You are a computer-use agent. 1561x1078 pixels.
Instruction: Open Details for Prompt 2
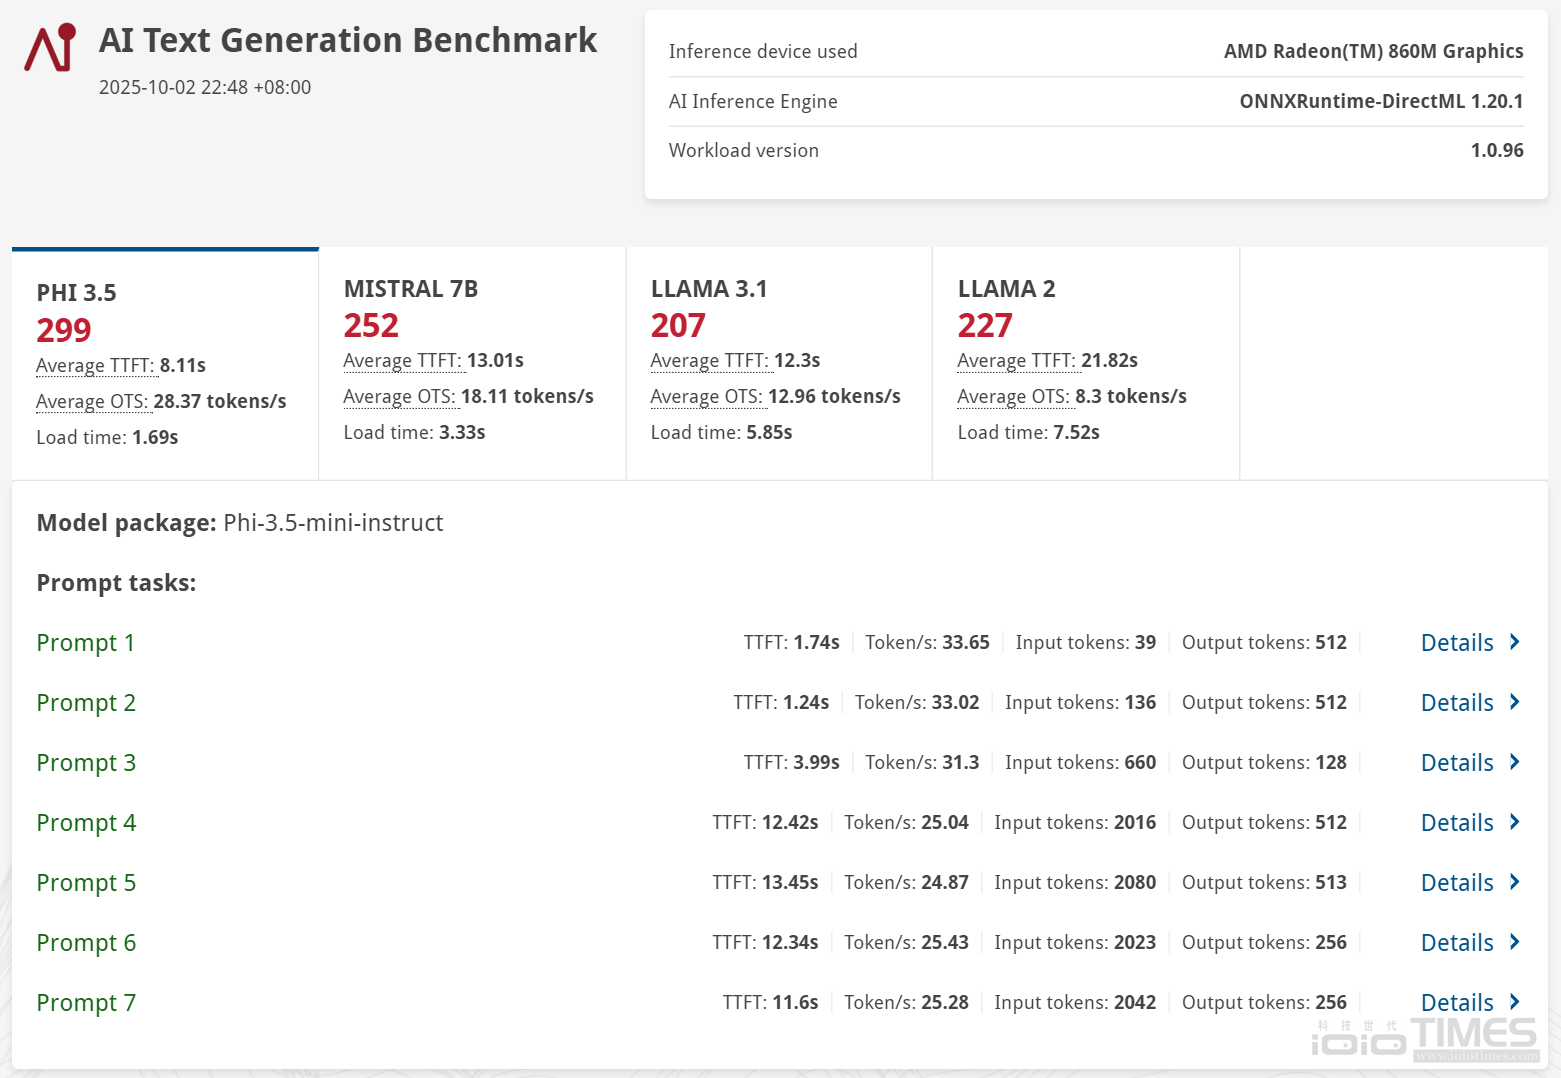pyautogui.click(x=1457, y=703)
